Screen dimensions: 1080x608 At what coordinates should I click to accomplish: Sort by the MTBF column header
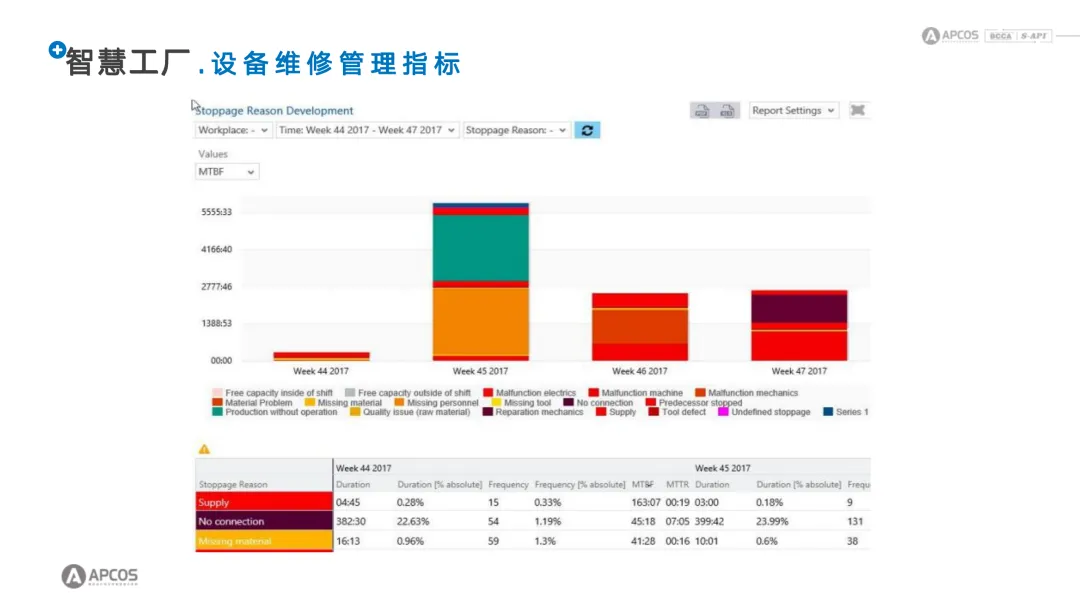pos(643,484)
